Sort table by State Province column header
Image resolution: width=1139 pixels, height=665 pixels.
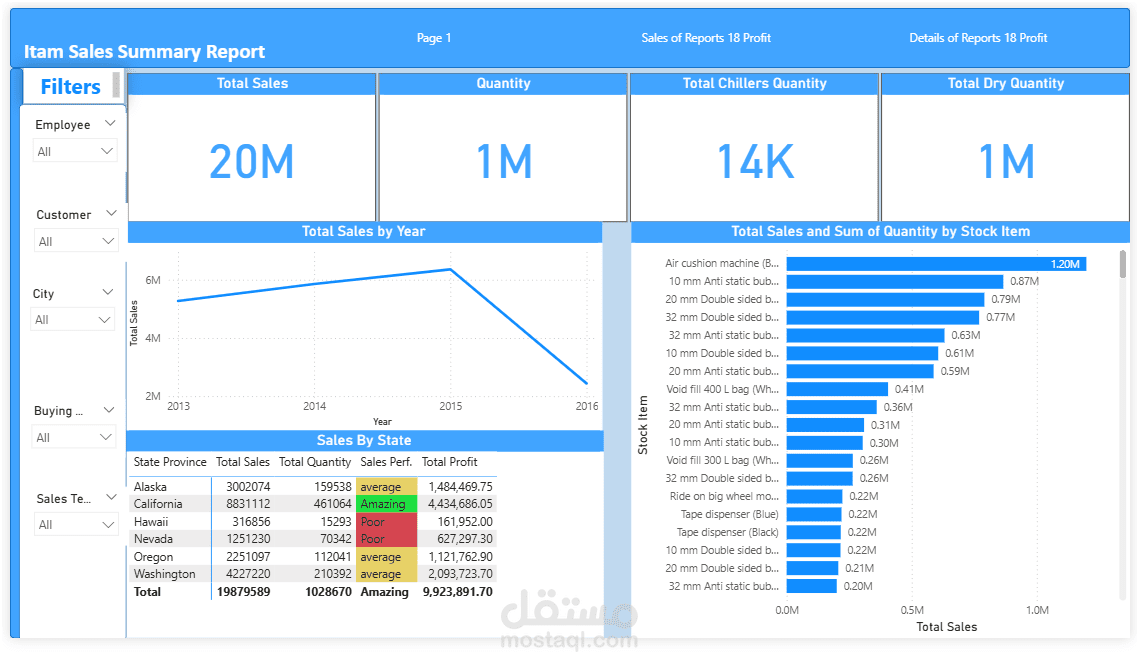170,462
